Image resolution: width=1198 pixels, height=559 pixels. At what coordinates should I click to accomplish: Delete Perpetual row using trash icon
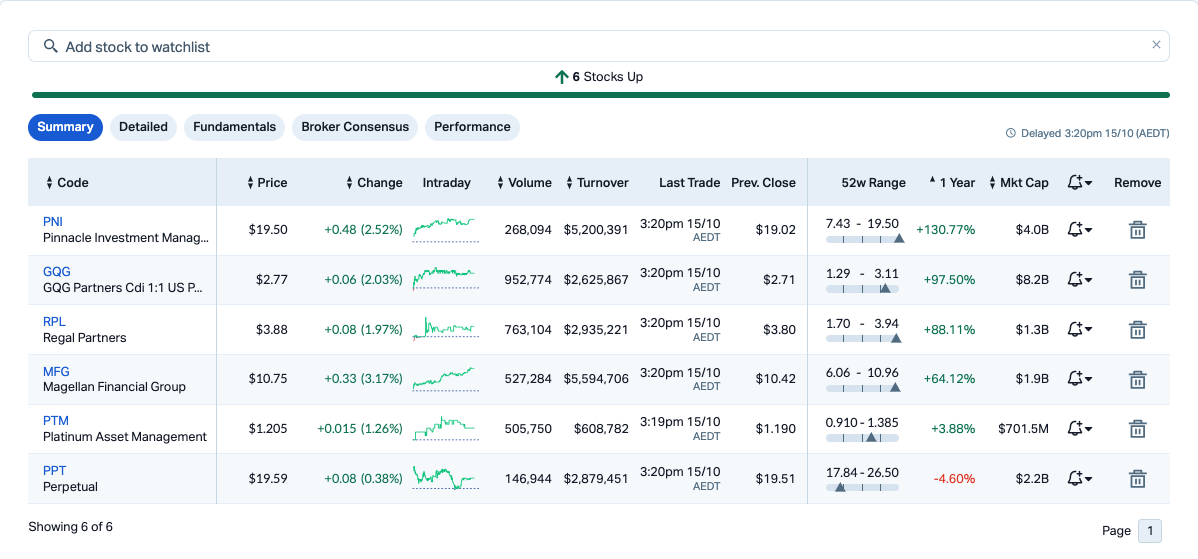[1137, 479]
